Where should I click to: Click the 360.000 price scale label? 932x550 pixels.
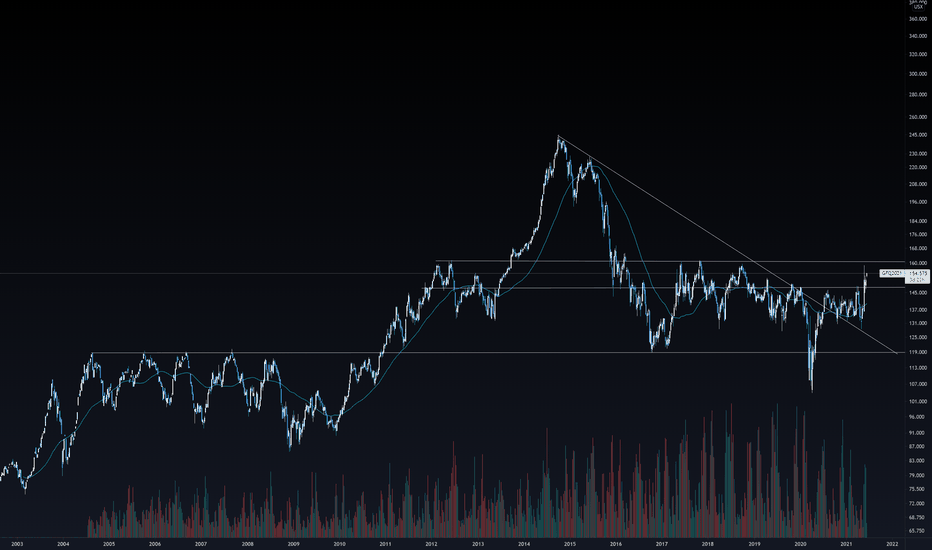click(918, 19)
